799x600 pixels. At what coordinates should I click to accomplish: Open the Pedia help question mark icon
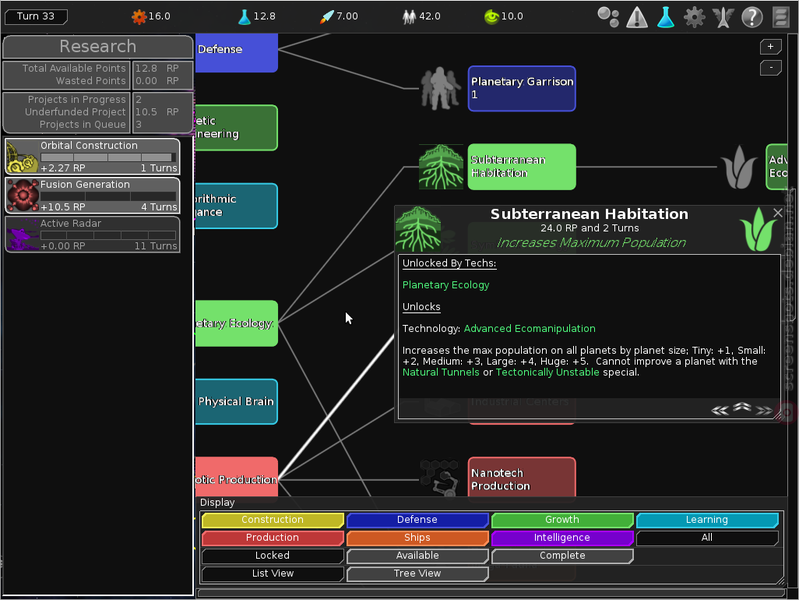(x=752, y=17)
